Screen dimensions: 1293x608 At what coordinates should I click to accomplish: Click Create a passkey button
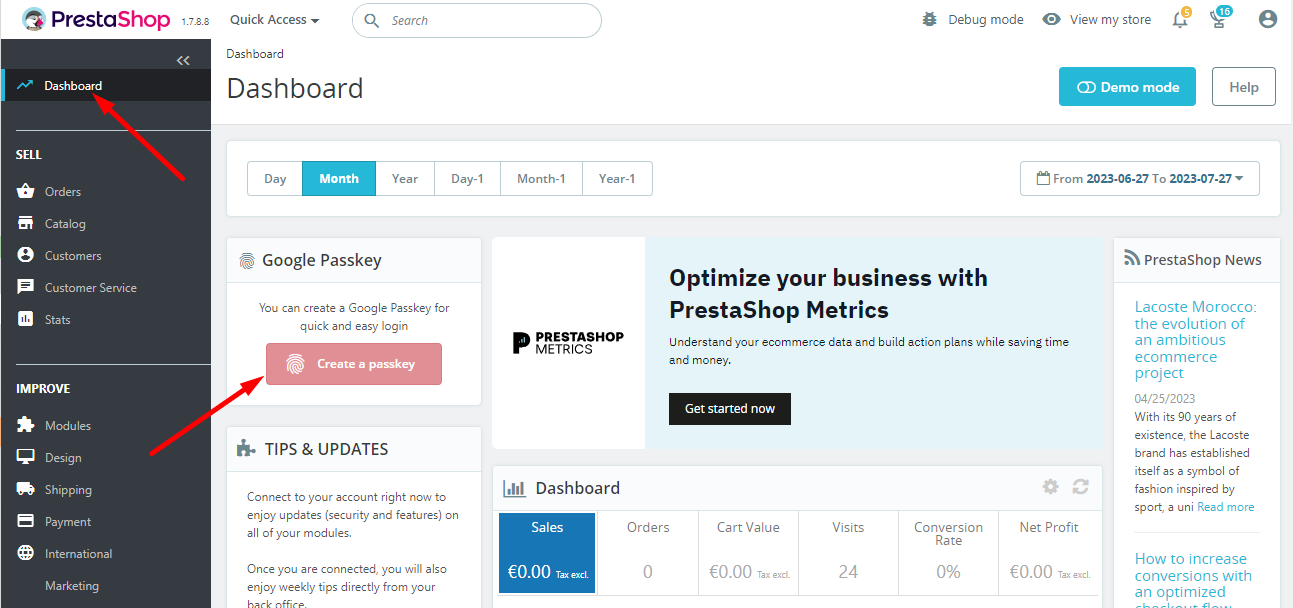(x=354, y=364)
